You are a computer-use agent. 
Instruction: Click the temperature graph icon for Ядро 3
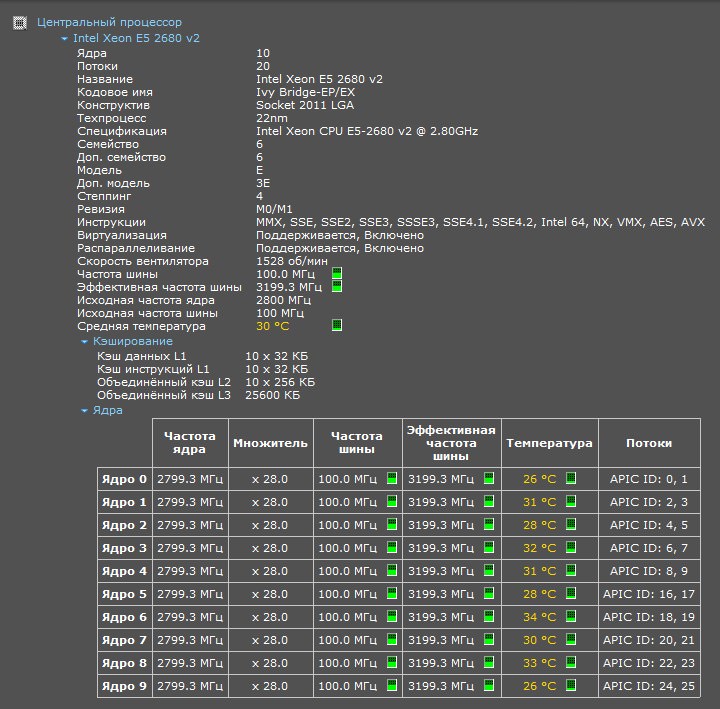[571, 547]
